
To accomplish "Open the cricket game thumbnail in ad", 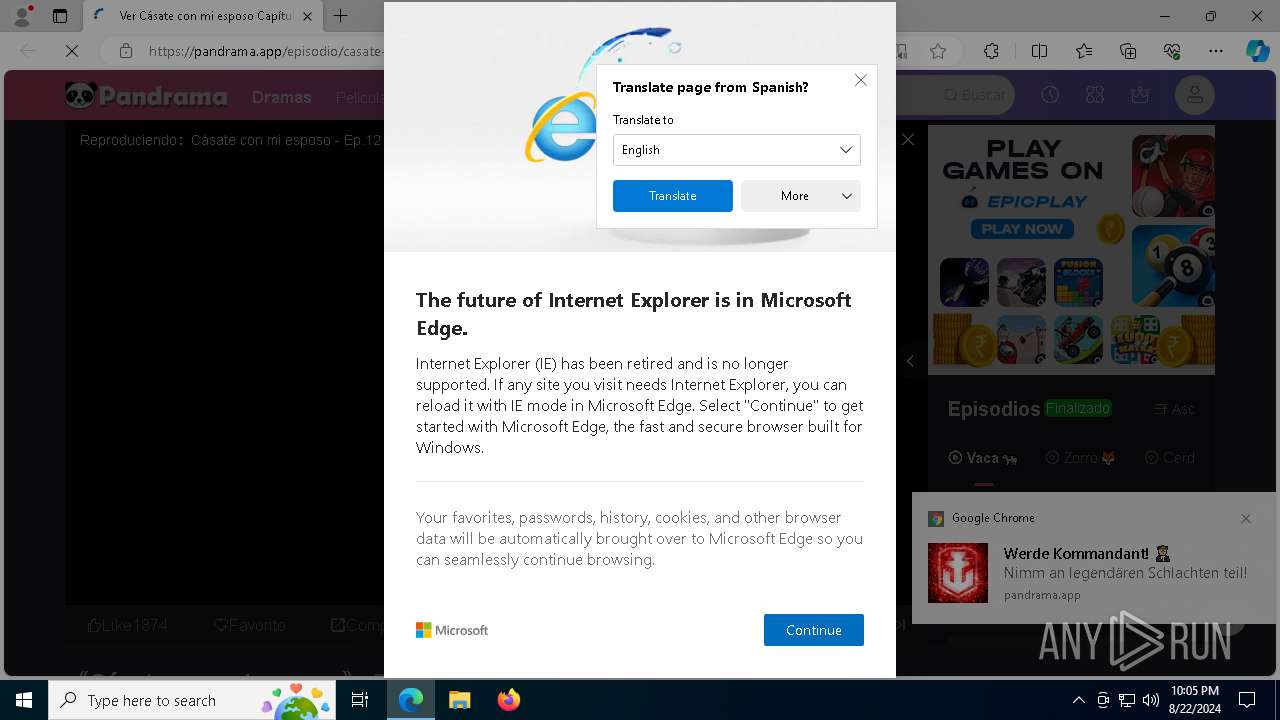I will [1173, 176].
